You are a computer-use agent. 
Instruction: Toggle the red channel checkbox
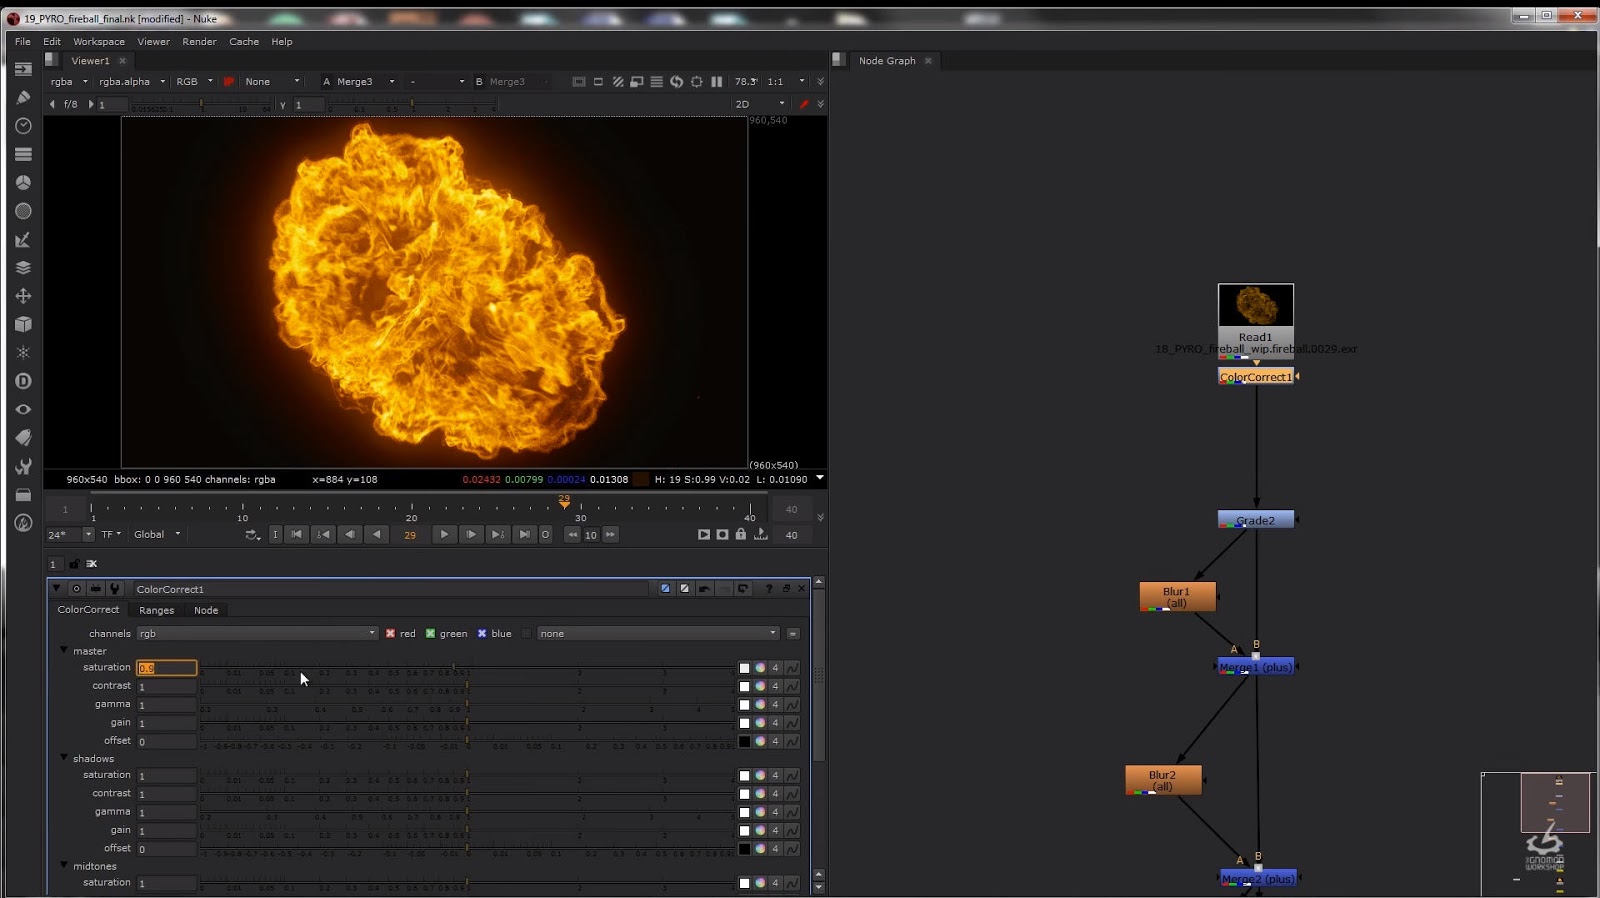click(x=391, y=634)
